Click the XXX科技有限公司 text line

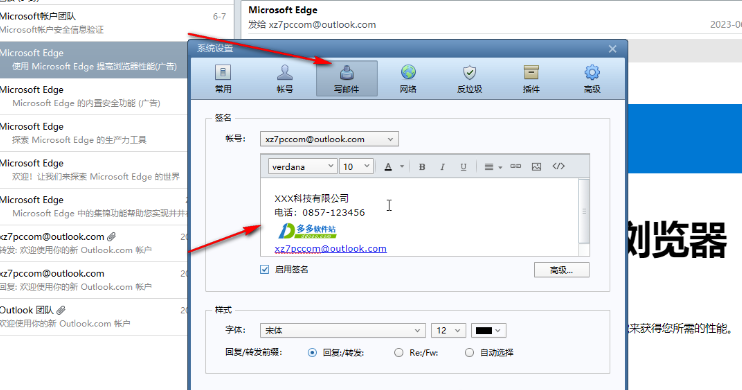(x=311, y=198)
